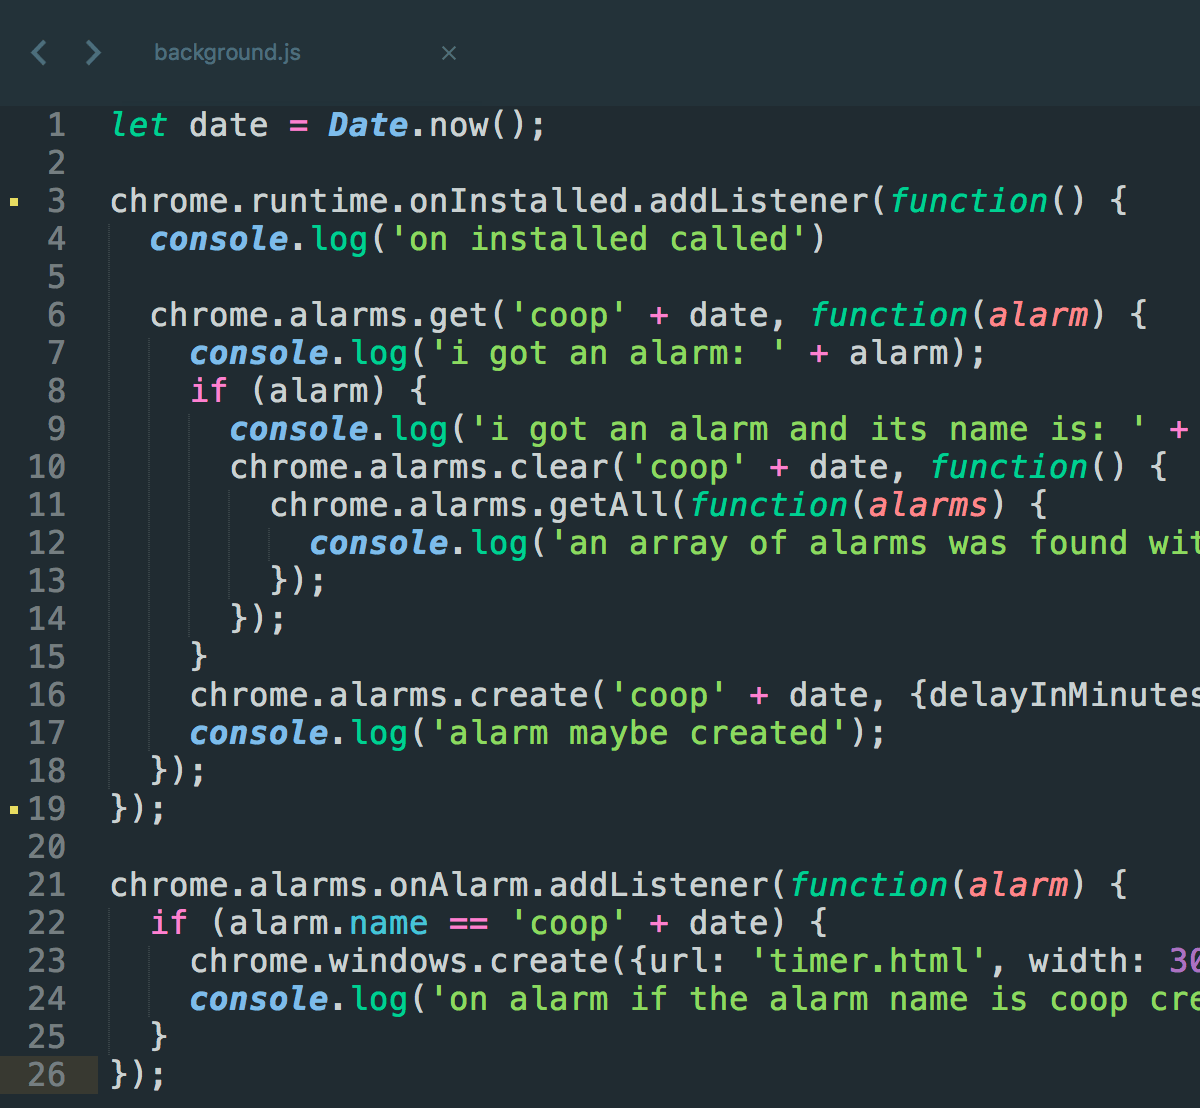1200x1108 pixels.
Task: Click 'chrome.alarms.get' on line 6
Action: coord(319,315)
